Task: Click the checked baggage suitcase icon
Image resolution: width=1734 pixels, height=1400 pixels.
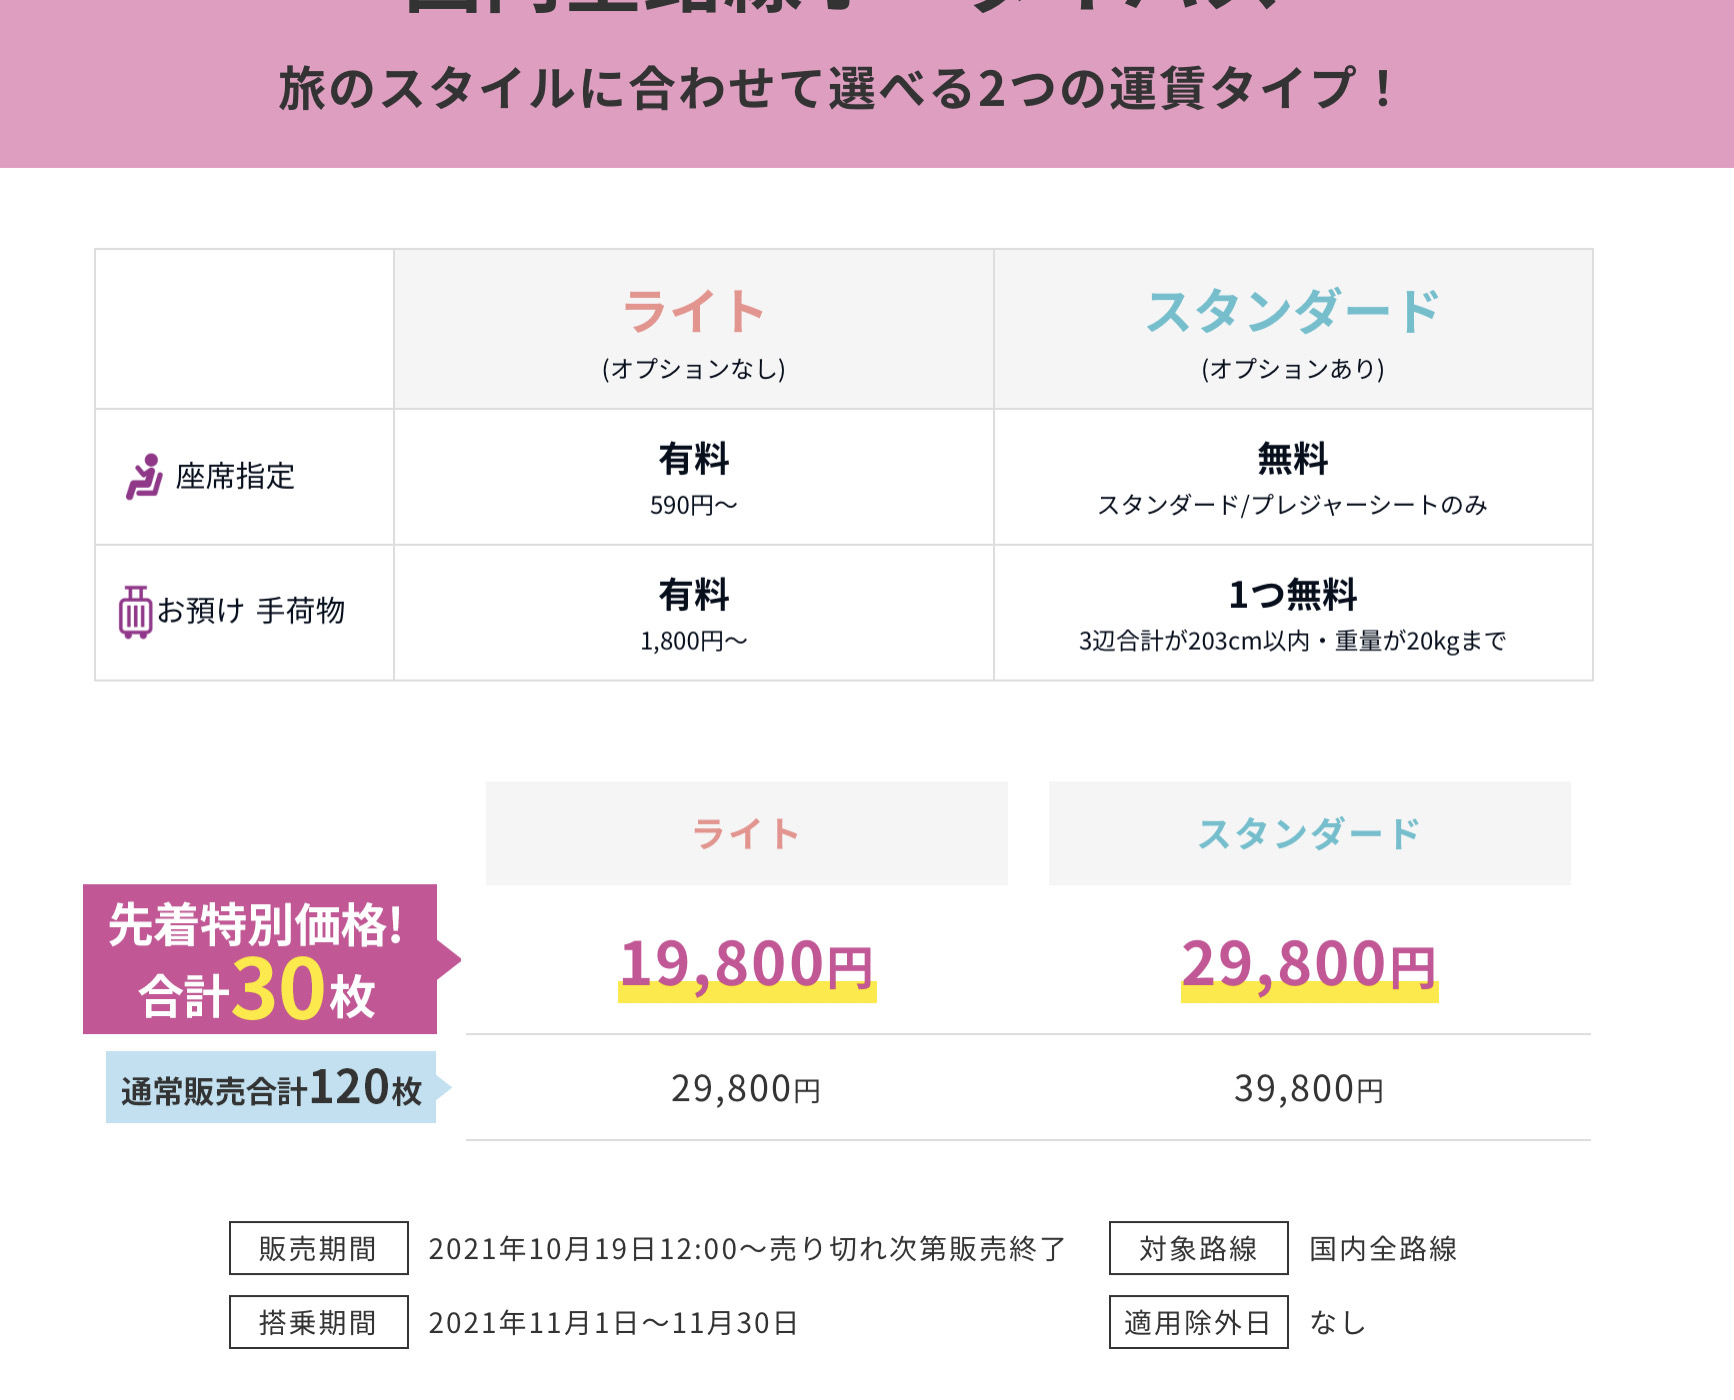Action: (135, 611)
